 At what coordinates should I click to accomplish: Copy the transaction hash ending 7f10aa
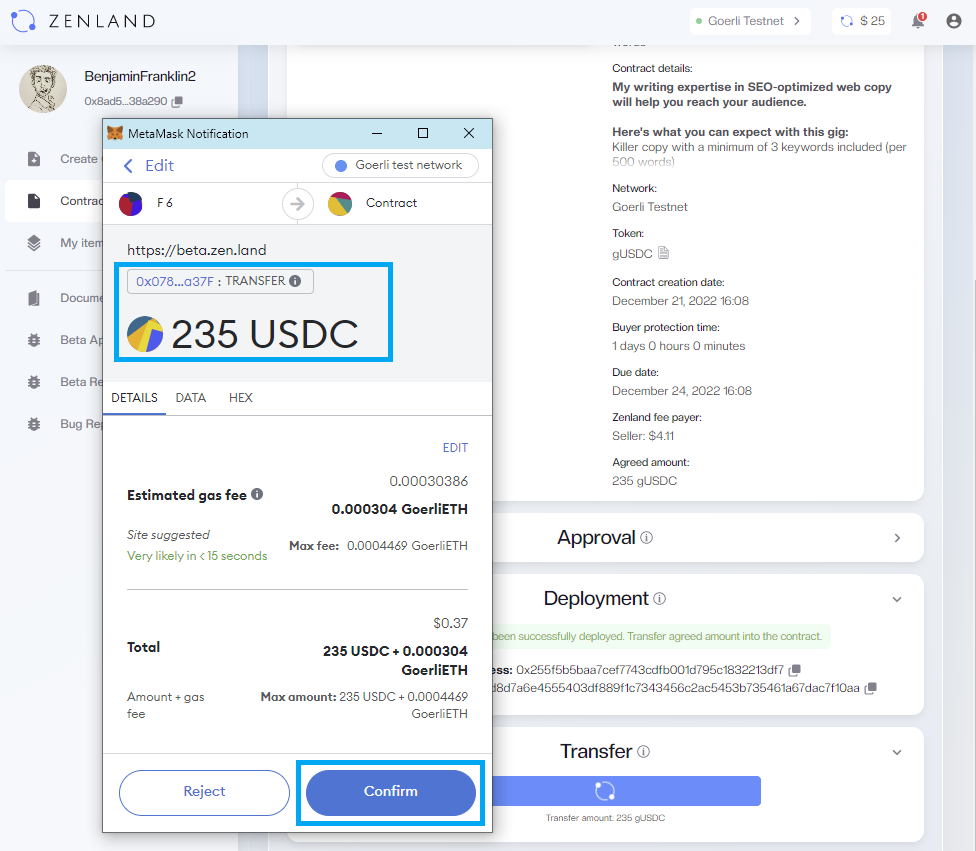click(871, 688)
